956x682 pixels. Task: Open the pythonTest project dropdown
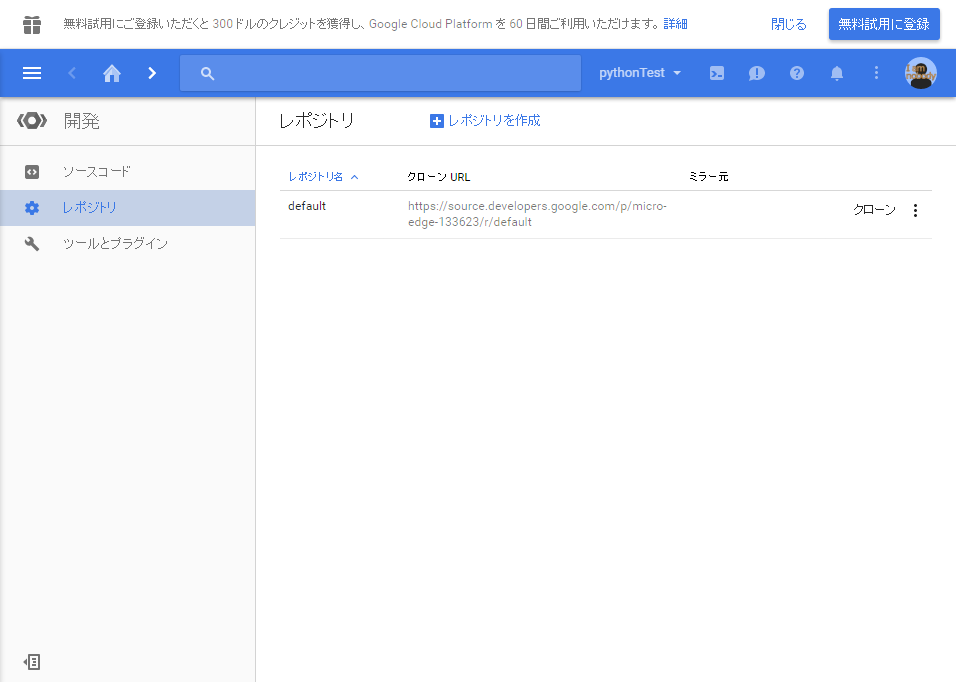[640, 72]
